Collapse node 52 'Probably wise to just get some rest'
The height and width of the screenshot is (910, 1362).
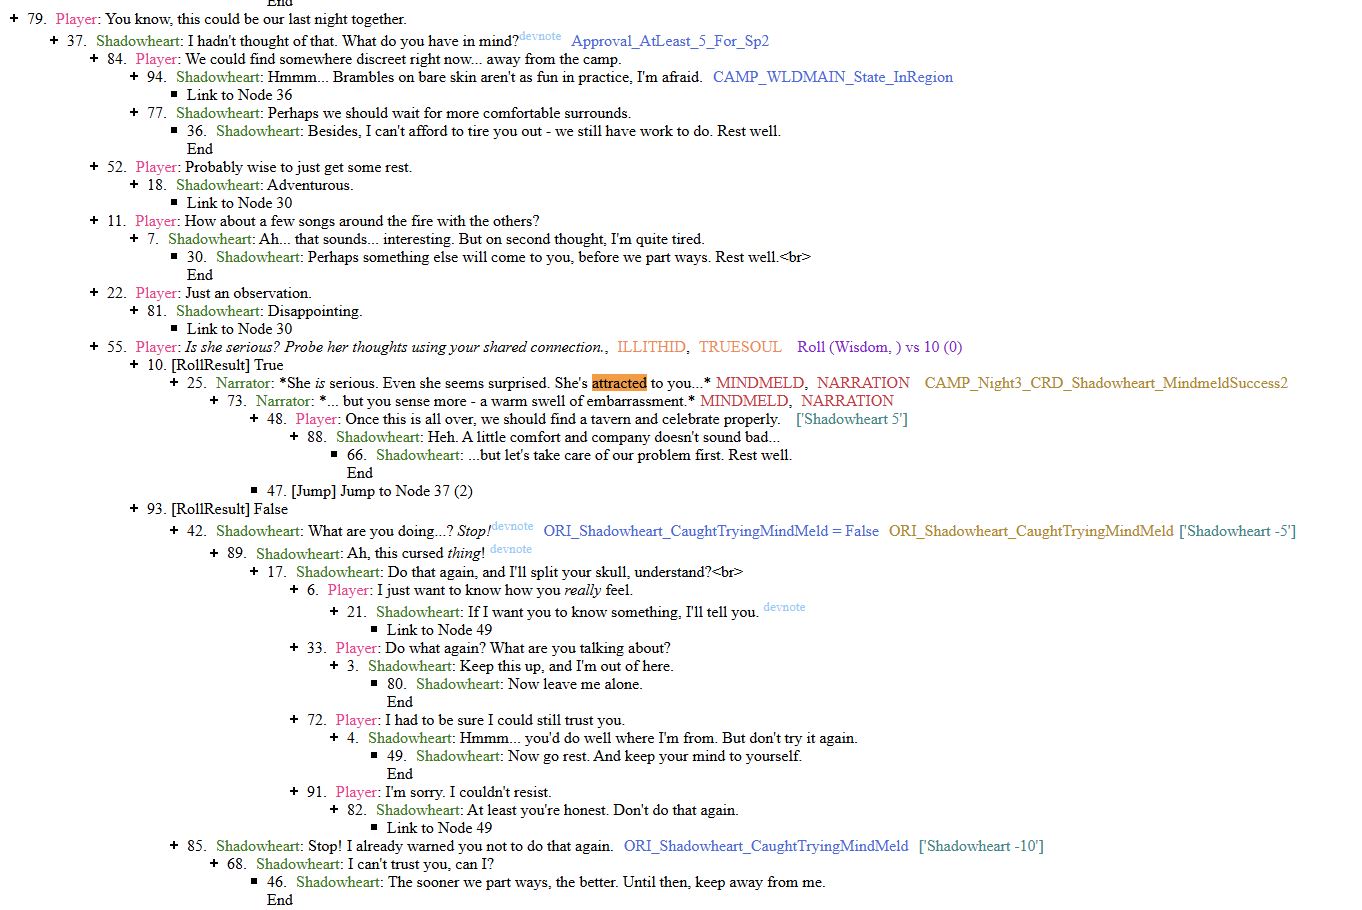(94, 167)
